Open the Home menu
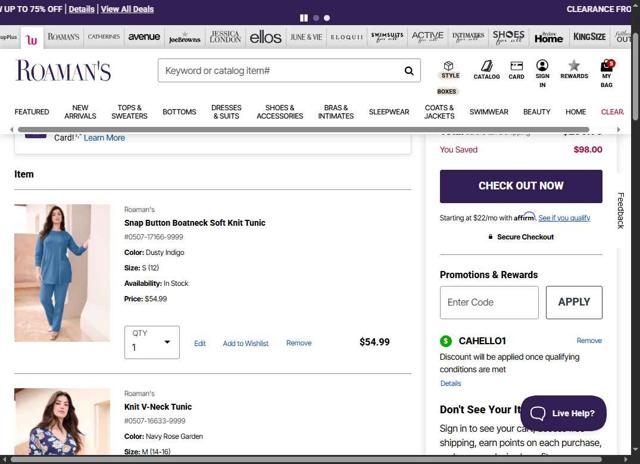Image resolution: width=640 pixels, height=464 pixels. [x=576, y=112]
